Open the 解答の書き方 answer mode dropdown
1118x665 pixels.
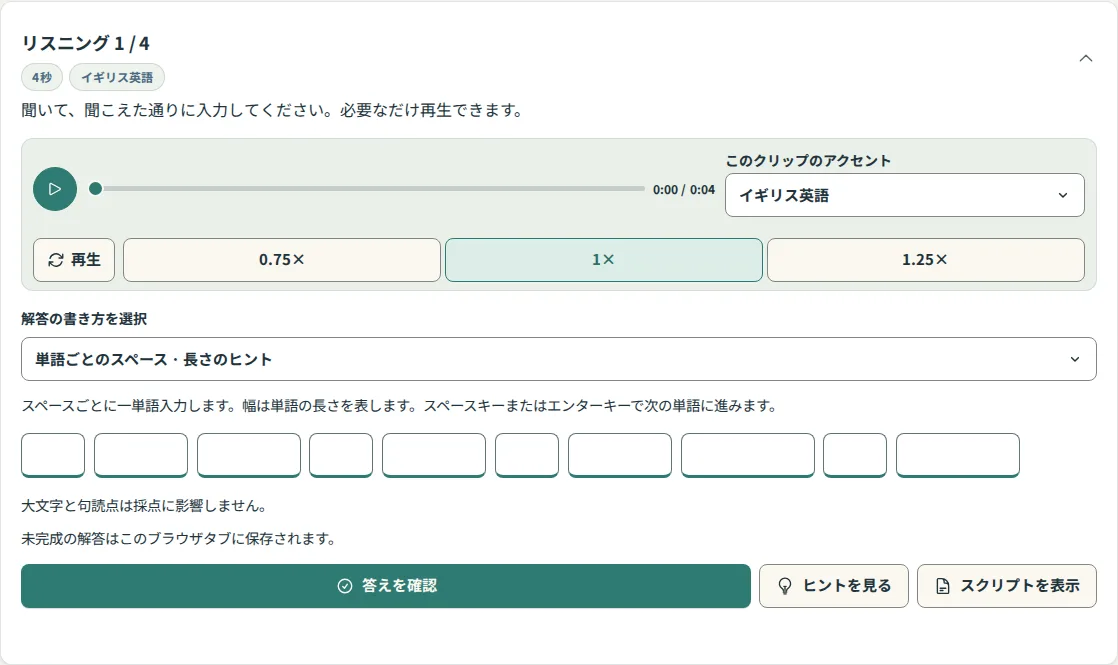point(559,359)
